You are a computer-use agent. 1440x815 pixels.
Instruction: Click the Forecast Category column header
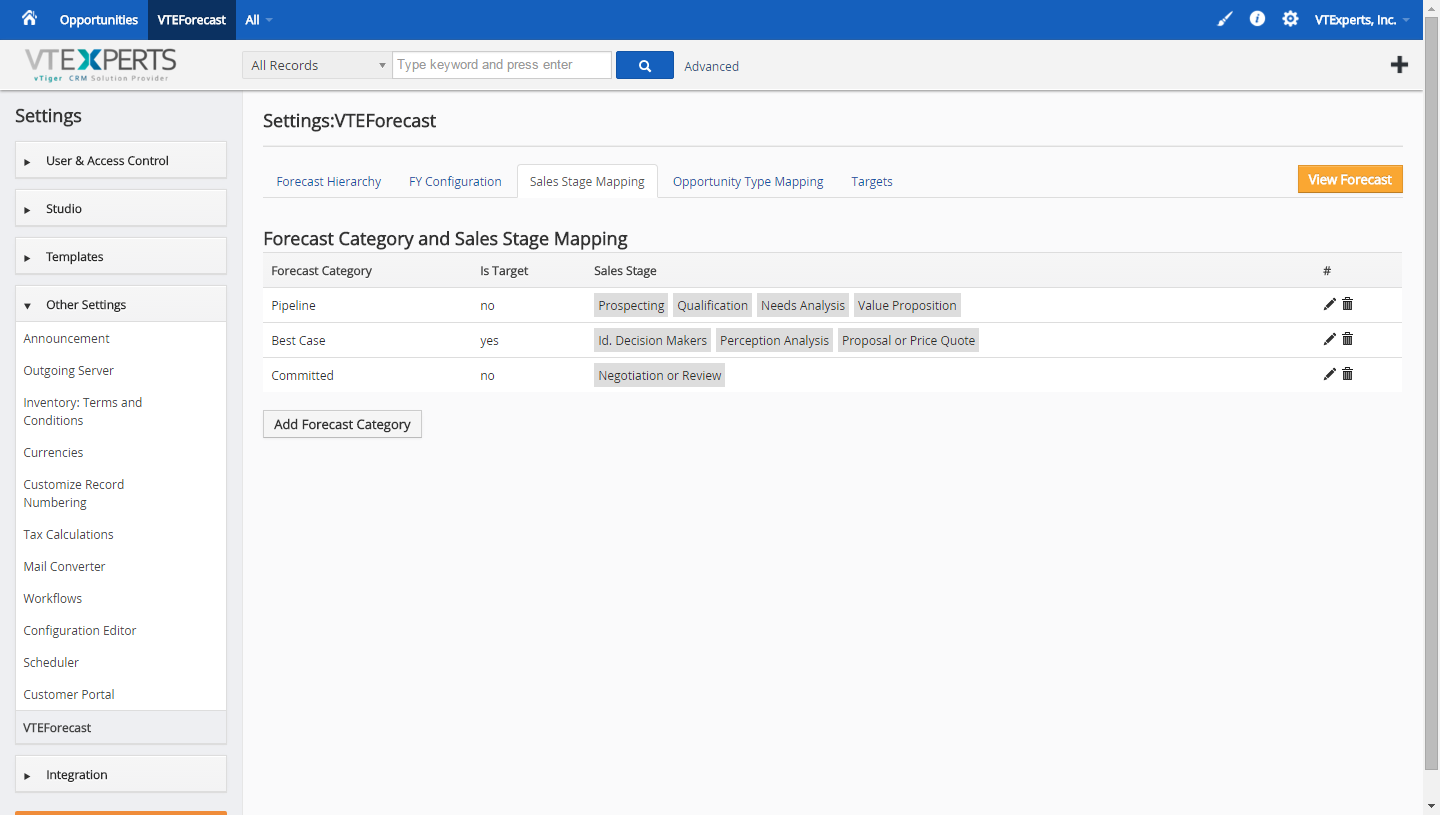322,270
